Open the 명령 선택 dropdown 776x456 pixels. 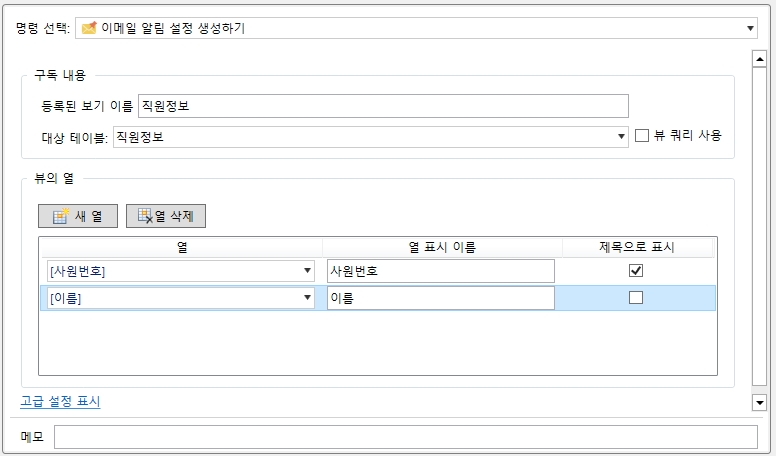[750, 28]
